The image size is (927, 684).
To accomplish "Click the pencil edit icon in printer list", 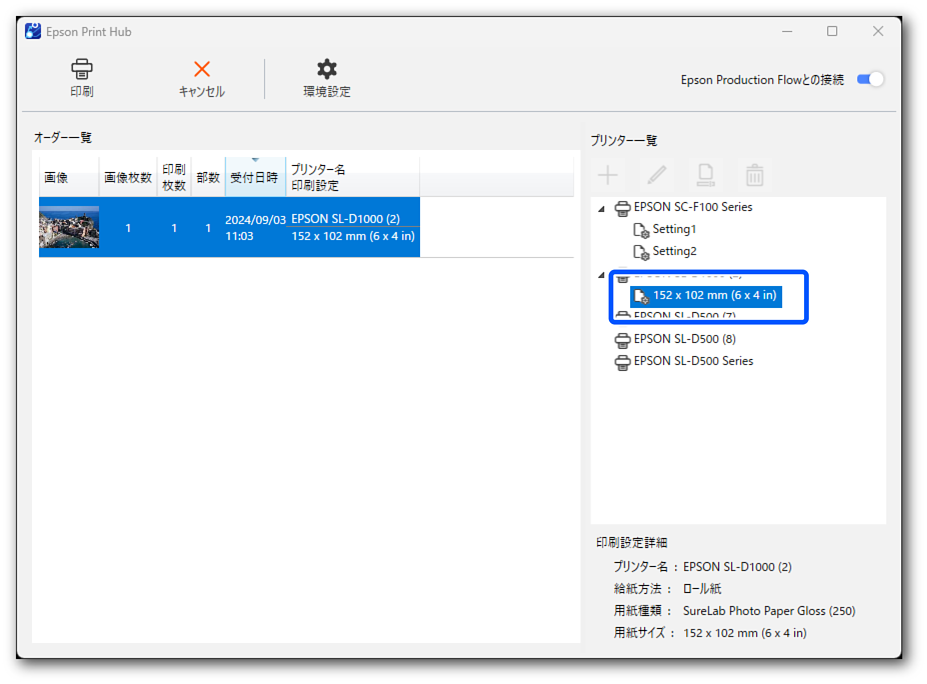I will [657, 176].
